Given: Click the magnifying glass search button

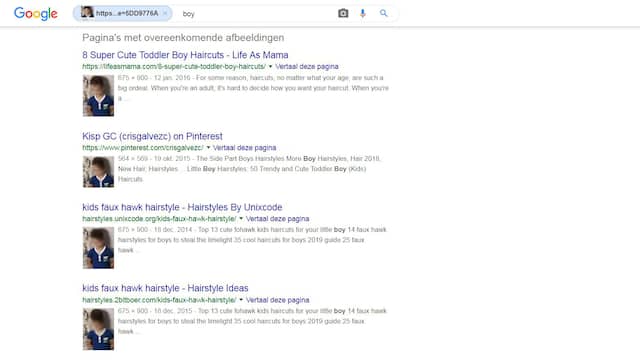Looking at the screenshot, I should point(383,13).
